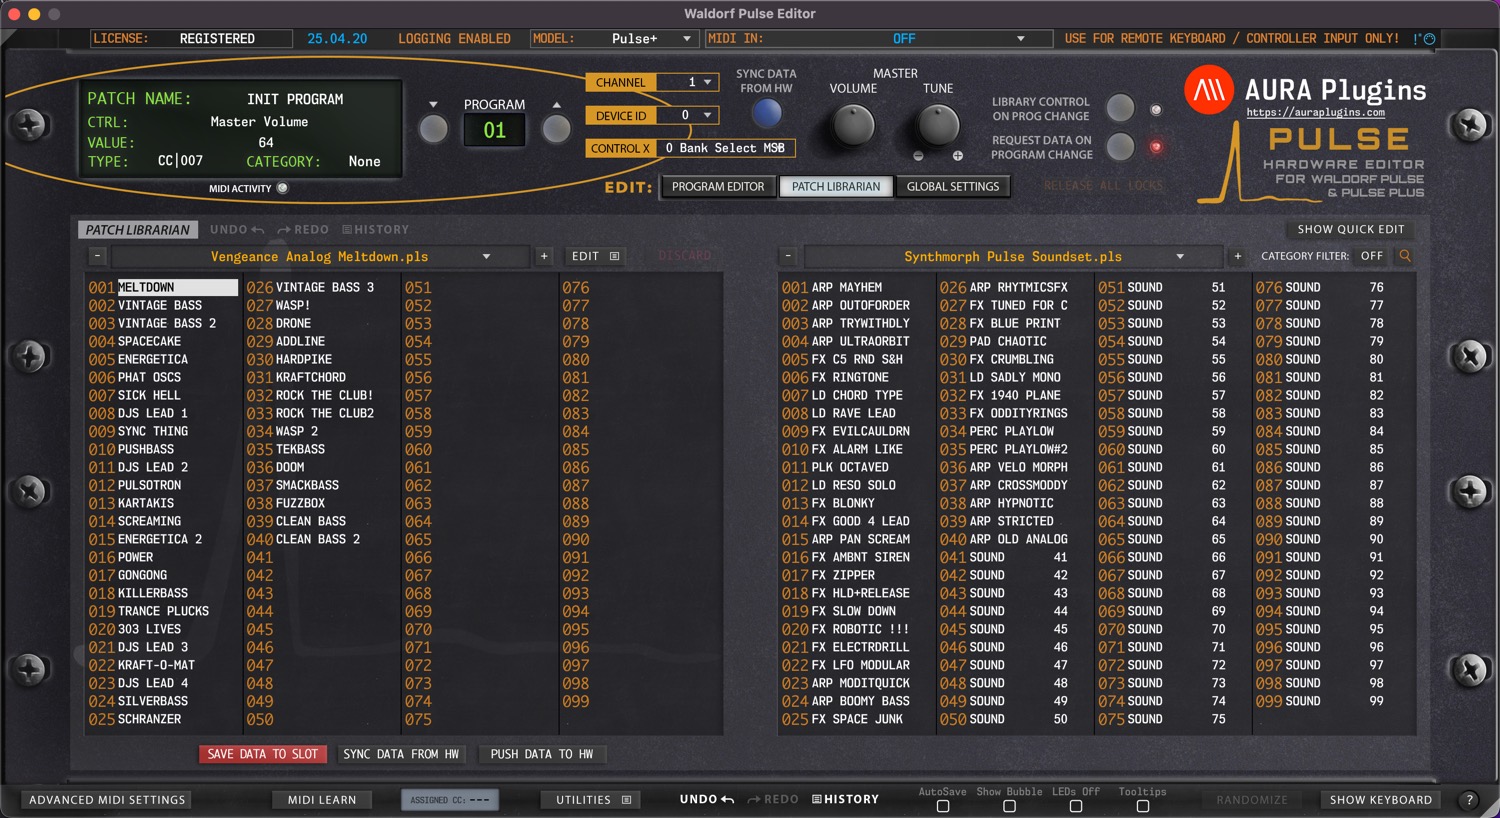Click the Show Keyboard button
The width and height of the screenshot is (1500, 818).
click(x=1381, y=800)
